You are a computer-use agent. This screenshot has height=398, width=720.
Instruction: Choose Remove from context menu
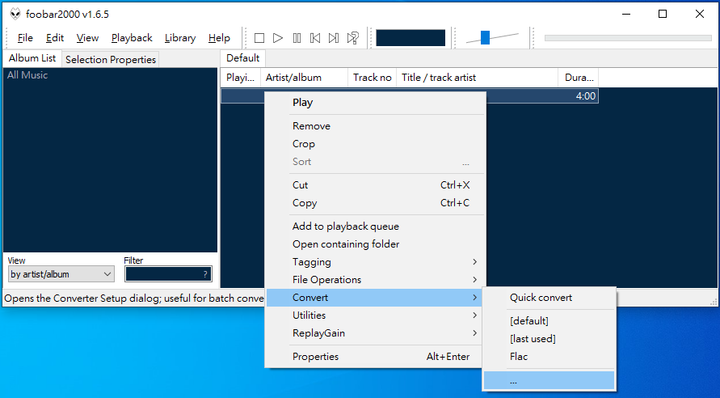click(x=376, y=126)
